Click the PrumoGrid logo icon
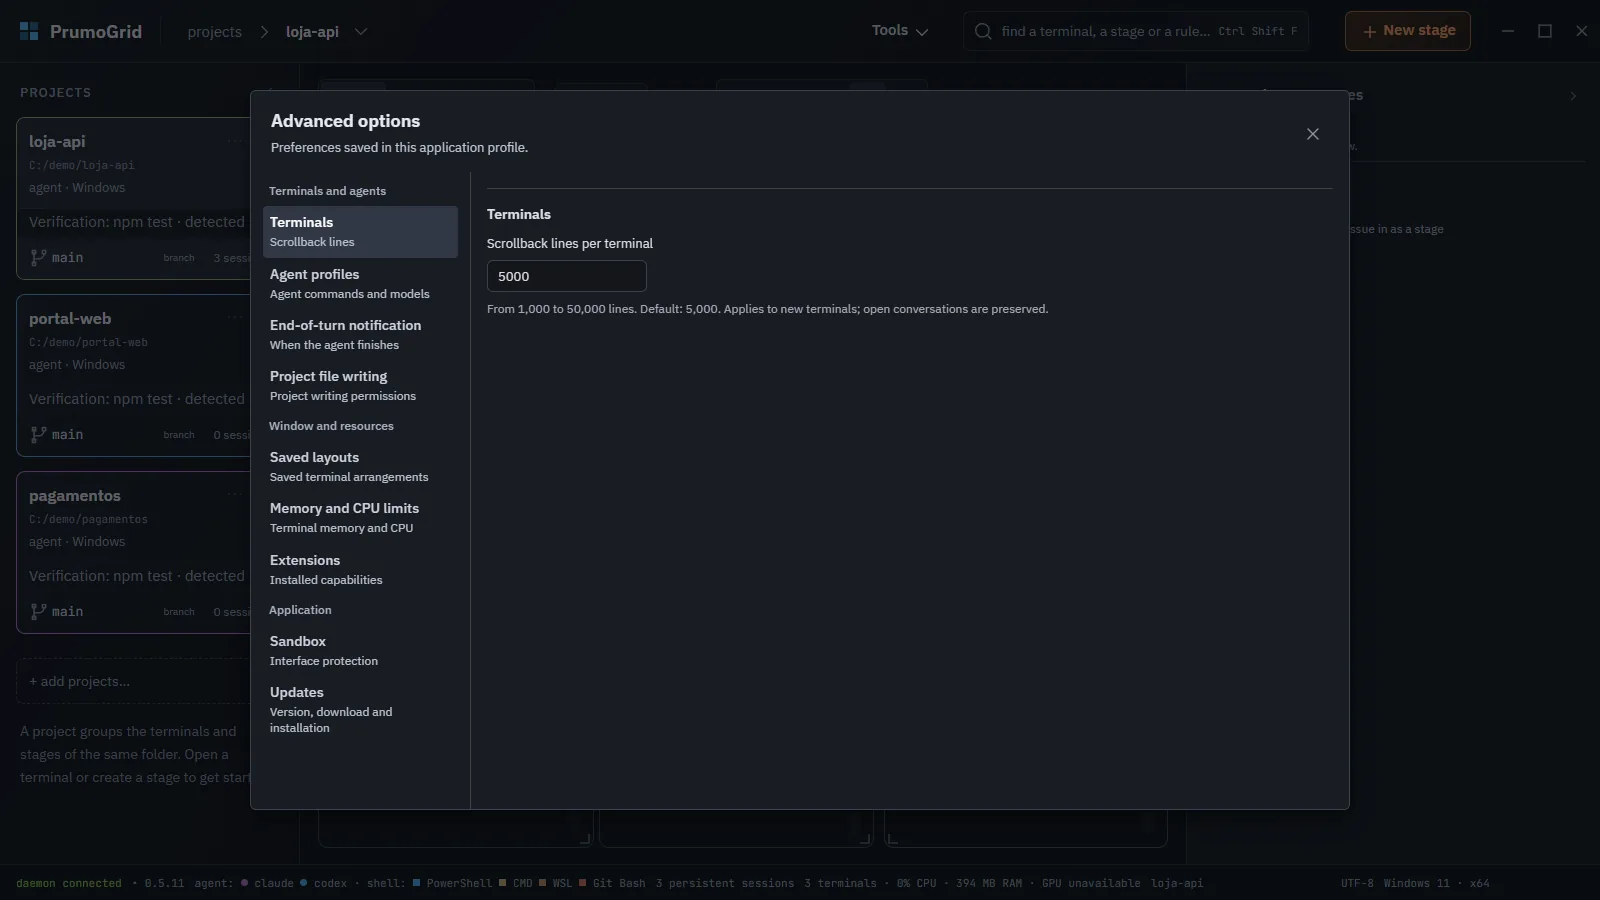 (x=29, y=32)
